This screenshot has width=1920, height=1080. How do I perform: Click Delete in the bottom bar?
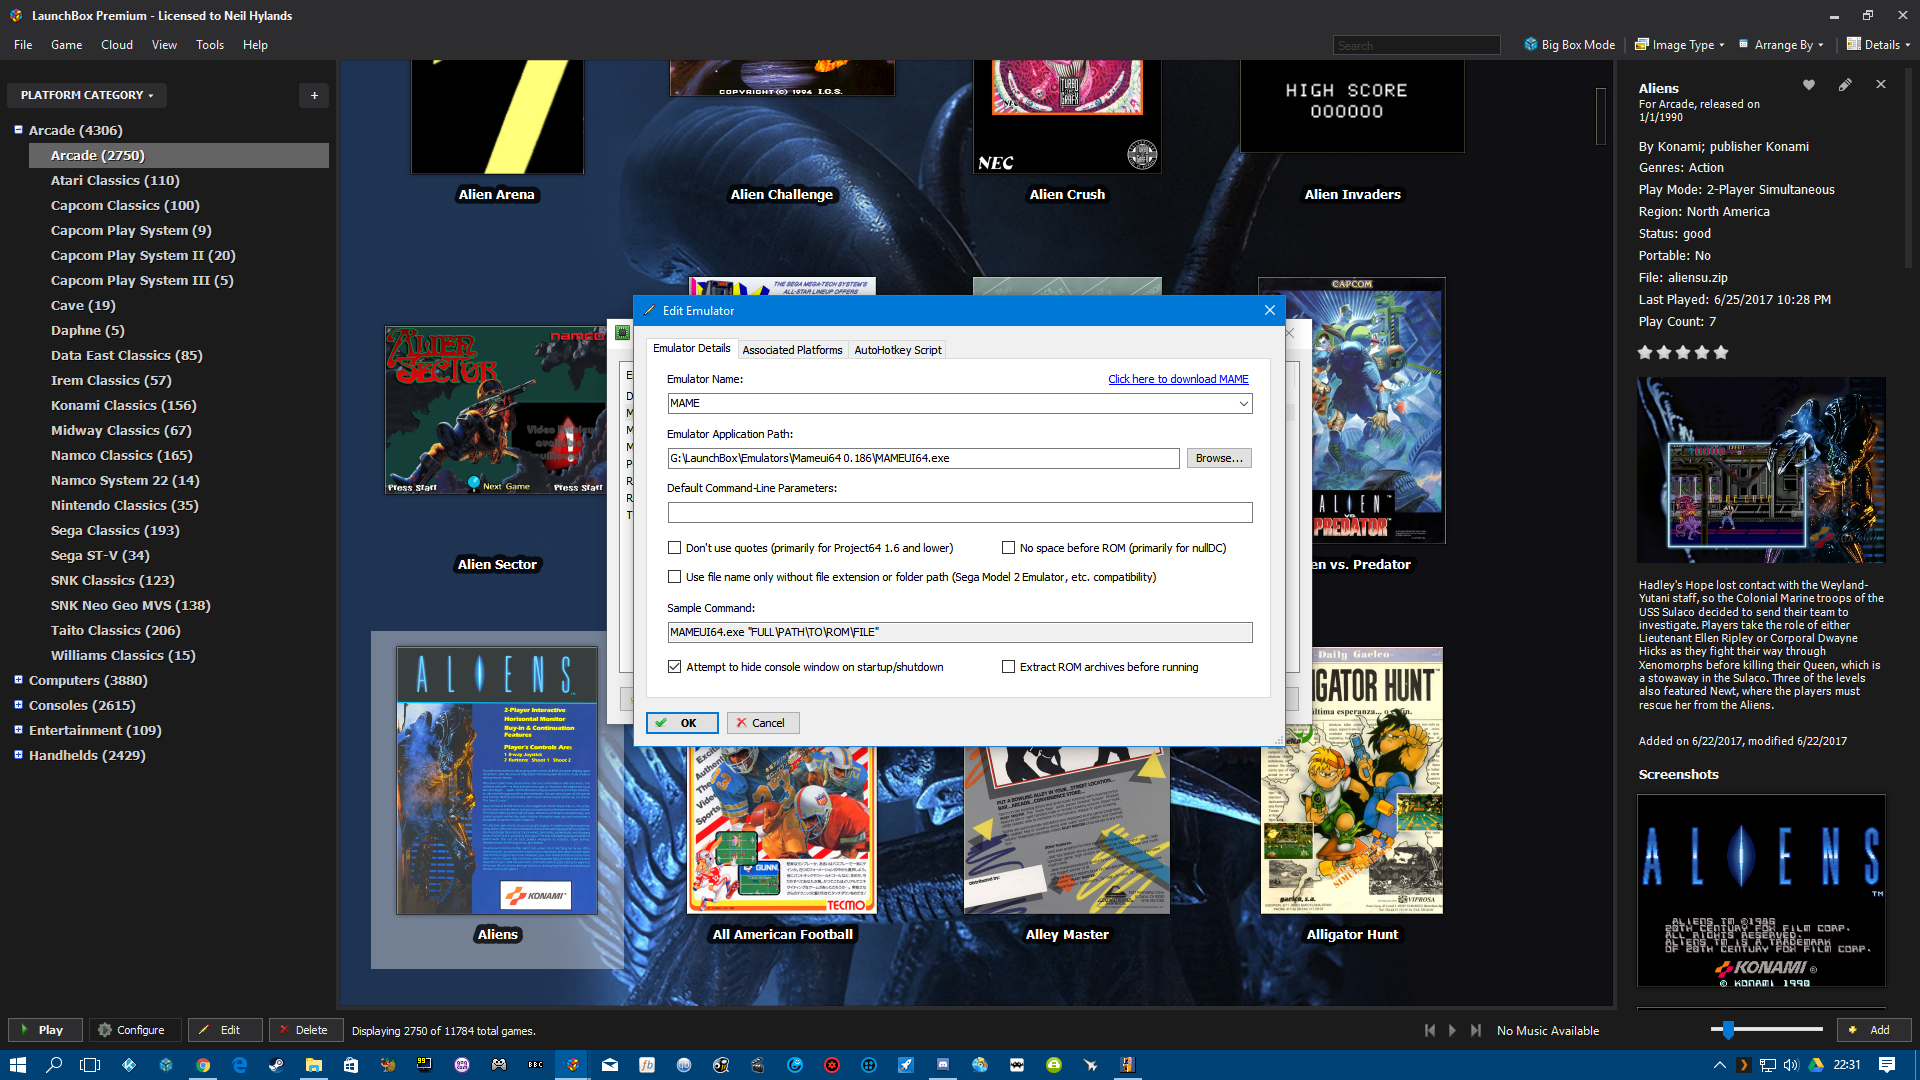coord(305,1030)
